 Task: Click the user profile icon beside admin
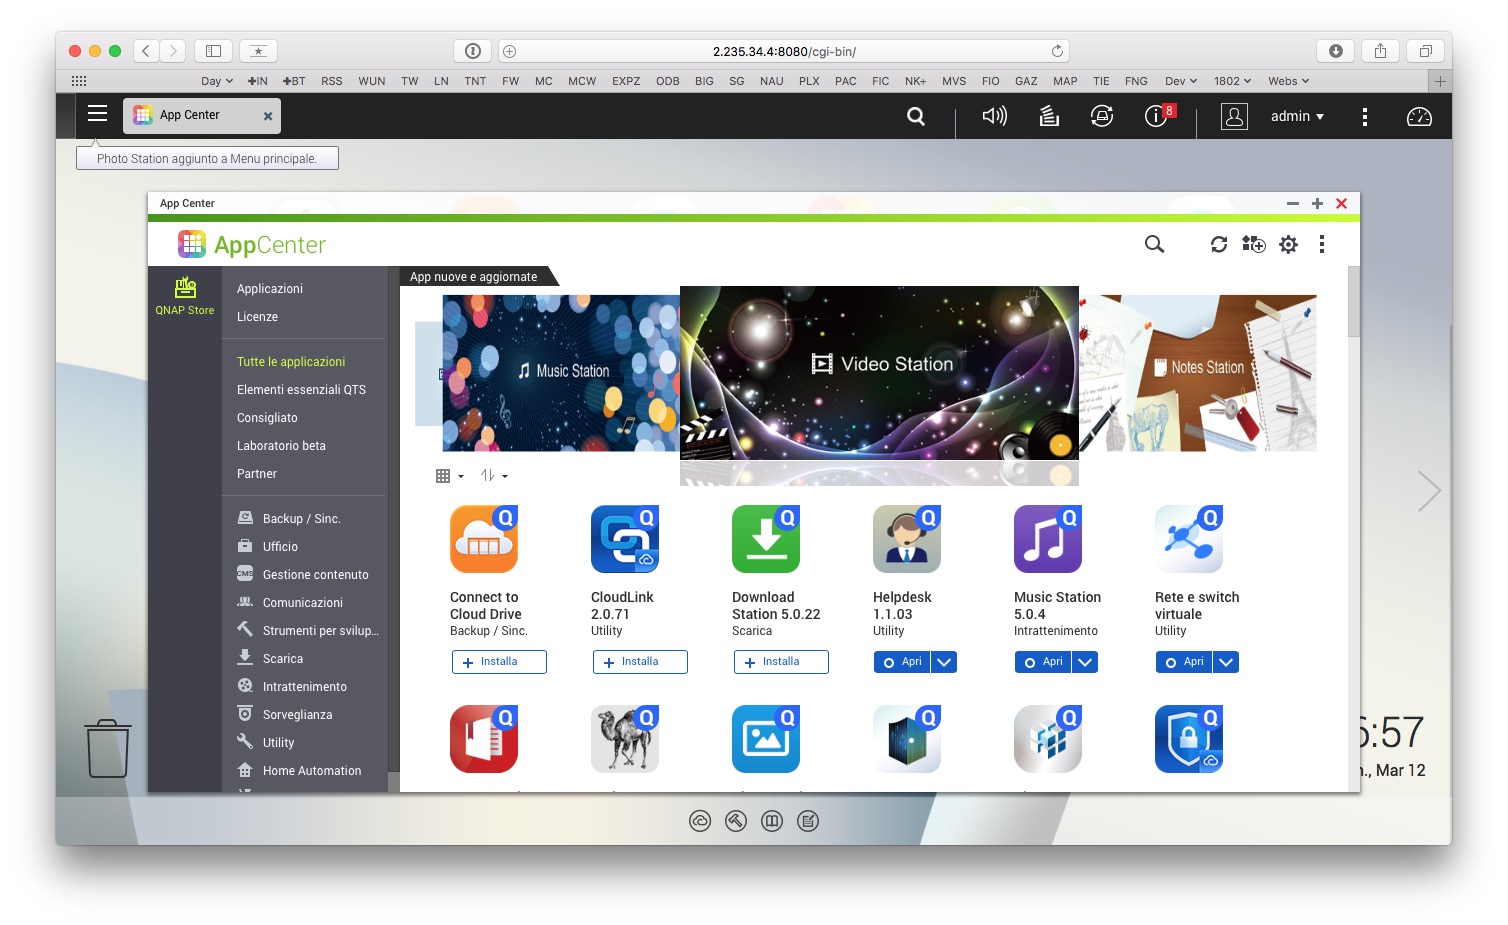coord(1235,116)
